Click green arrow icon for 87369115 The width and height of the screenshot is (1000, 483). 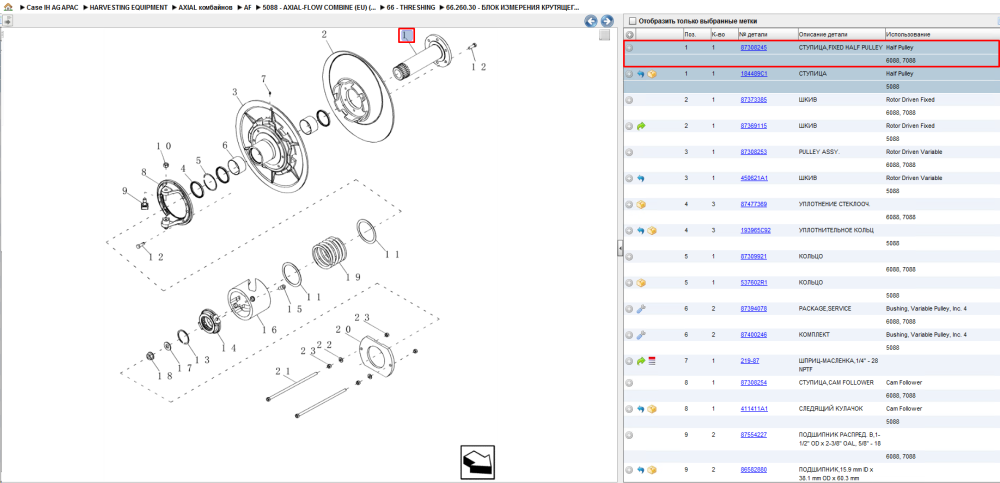point(641,126)
